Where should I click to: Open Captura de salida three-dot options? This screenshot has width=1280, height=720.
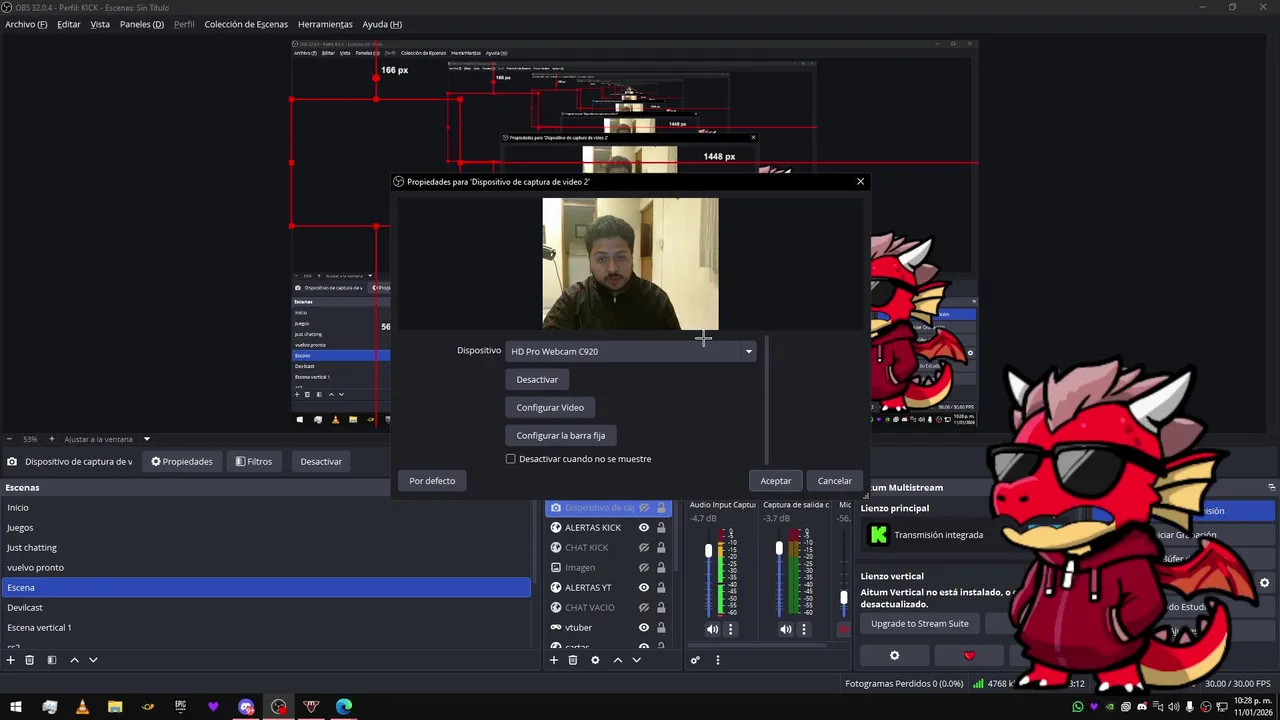pos(804,629)
